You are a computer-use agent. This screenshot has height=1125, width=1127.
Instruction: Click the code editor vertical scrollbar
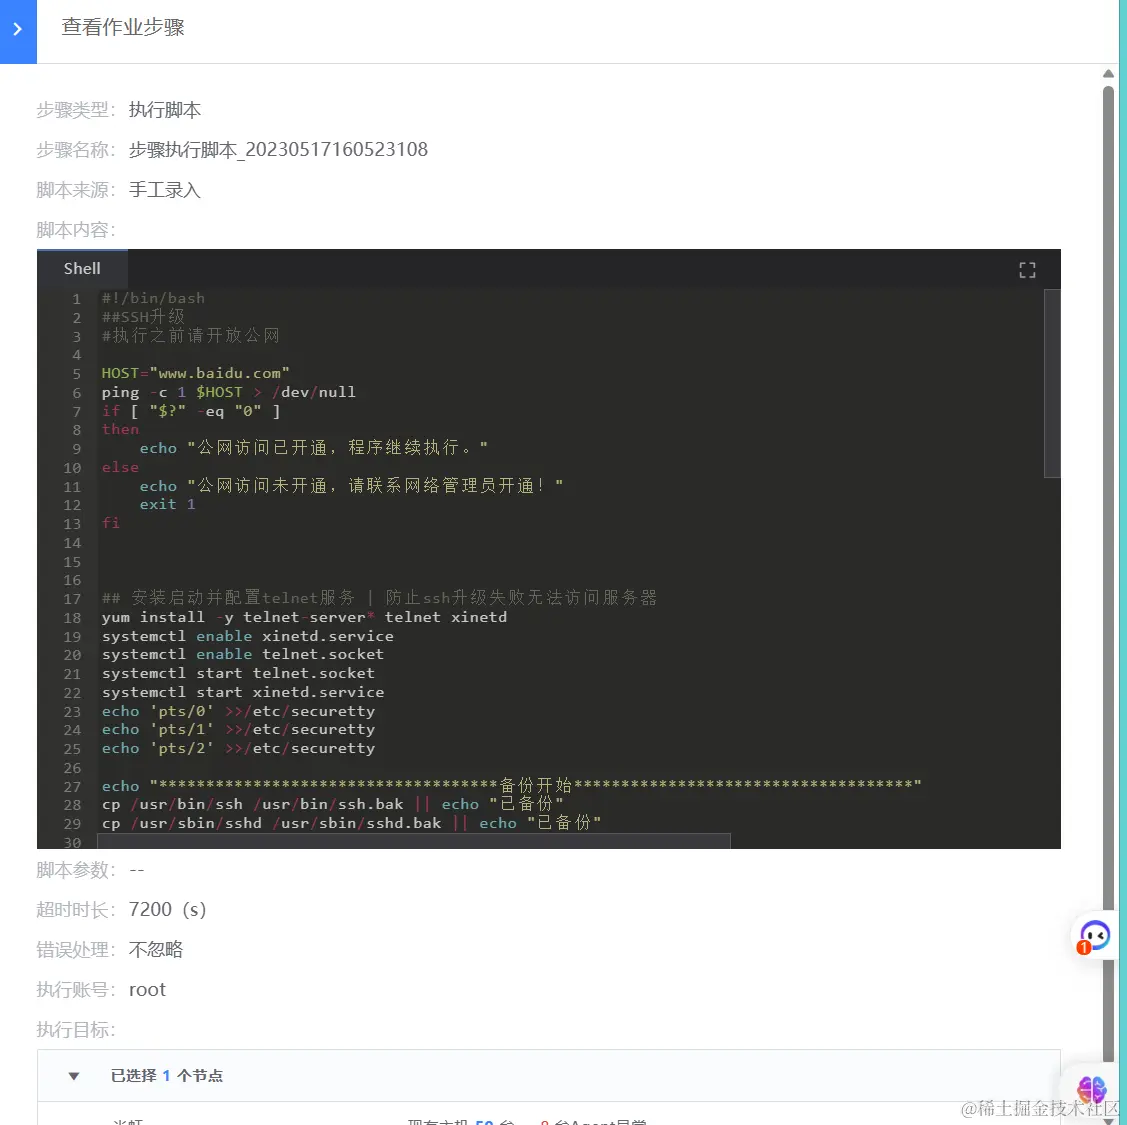(x=1052, y=383)
